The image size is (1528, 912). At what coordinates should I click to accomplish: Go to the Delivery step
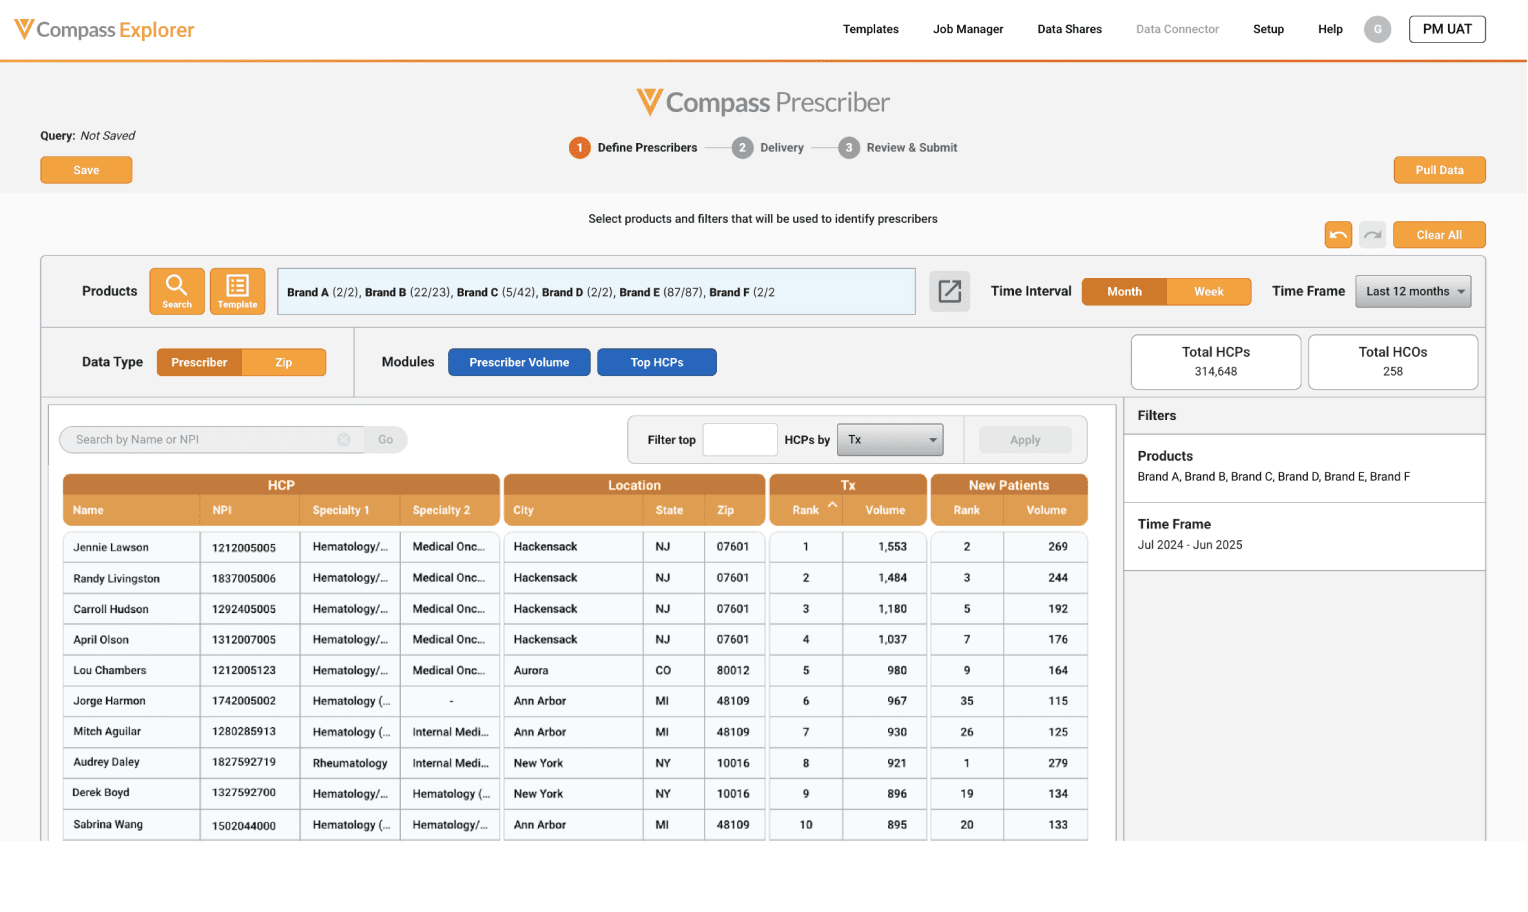[768, 148]
